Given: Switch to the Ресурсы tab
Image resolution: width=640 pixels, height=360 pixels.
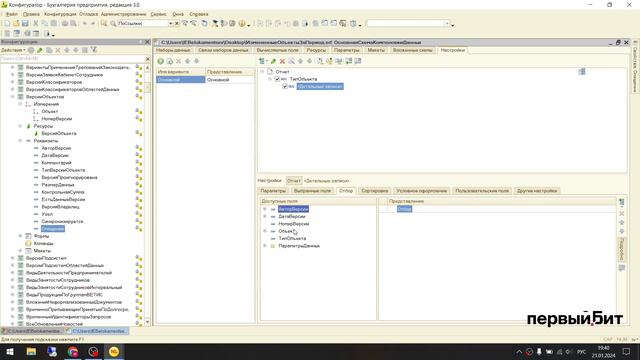Looking at the screenshot, I should [x=316, y=50].
